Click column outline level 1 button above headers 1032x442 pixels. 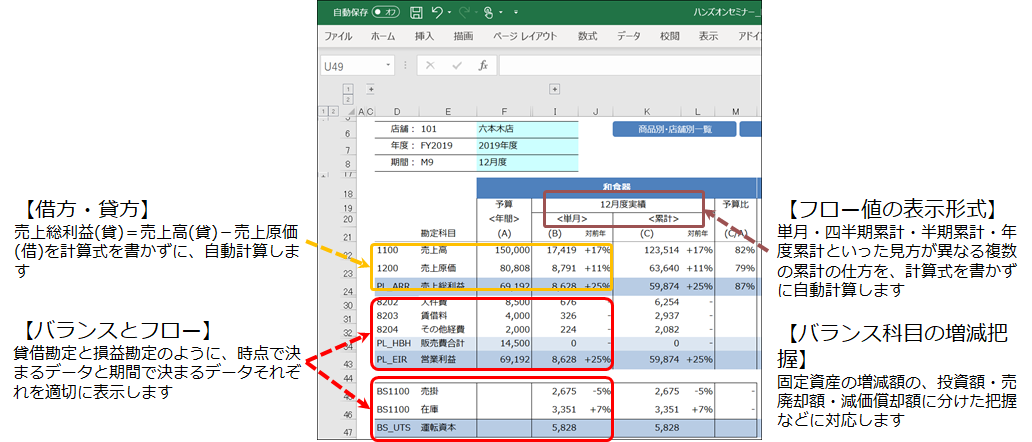pyautogui.click(x=348, y=89)
